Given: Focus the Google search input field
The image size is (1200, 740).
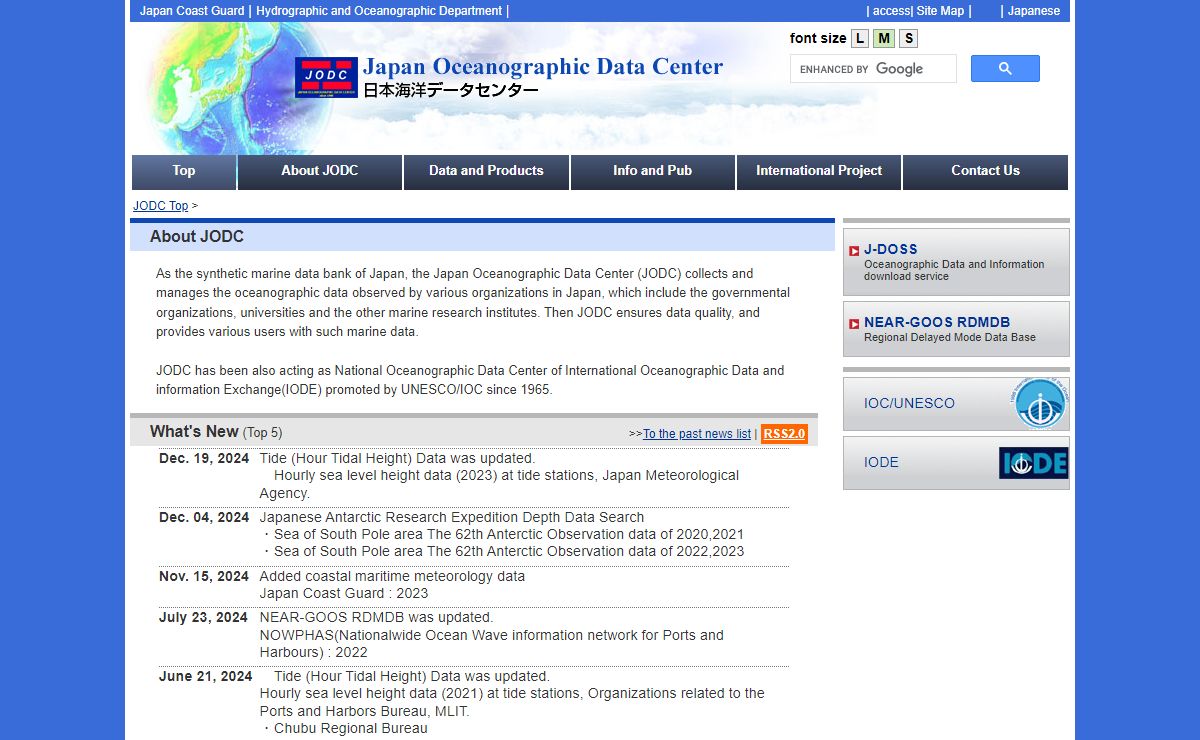Looking at the screenshot, I should pyautogui.click(x=873, y=69).
